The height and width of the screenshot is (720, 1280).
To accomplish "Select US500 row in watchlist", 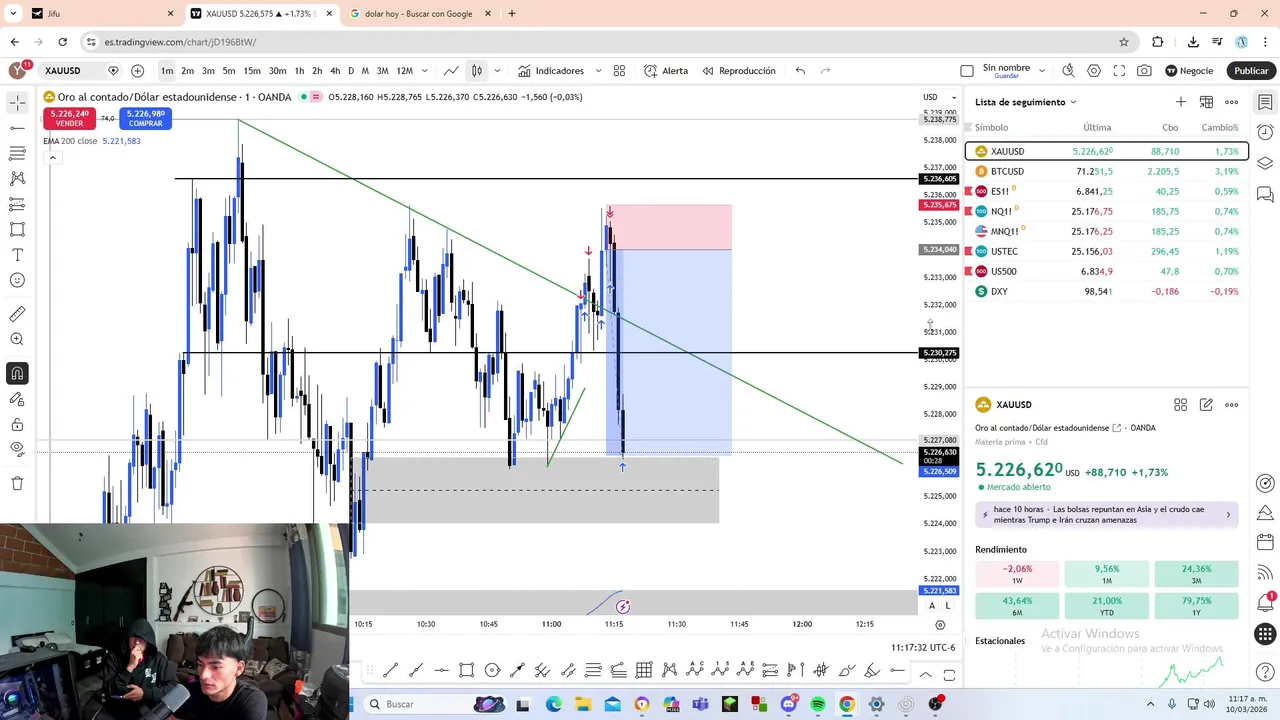I will (x=1107, y=271).
